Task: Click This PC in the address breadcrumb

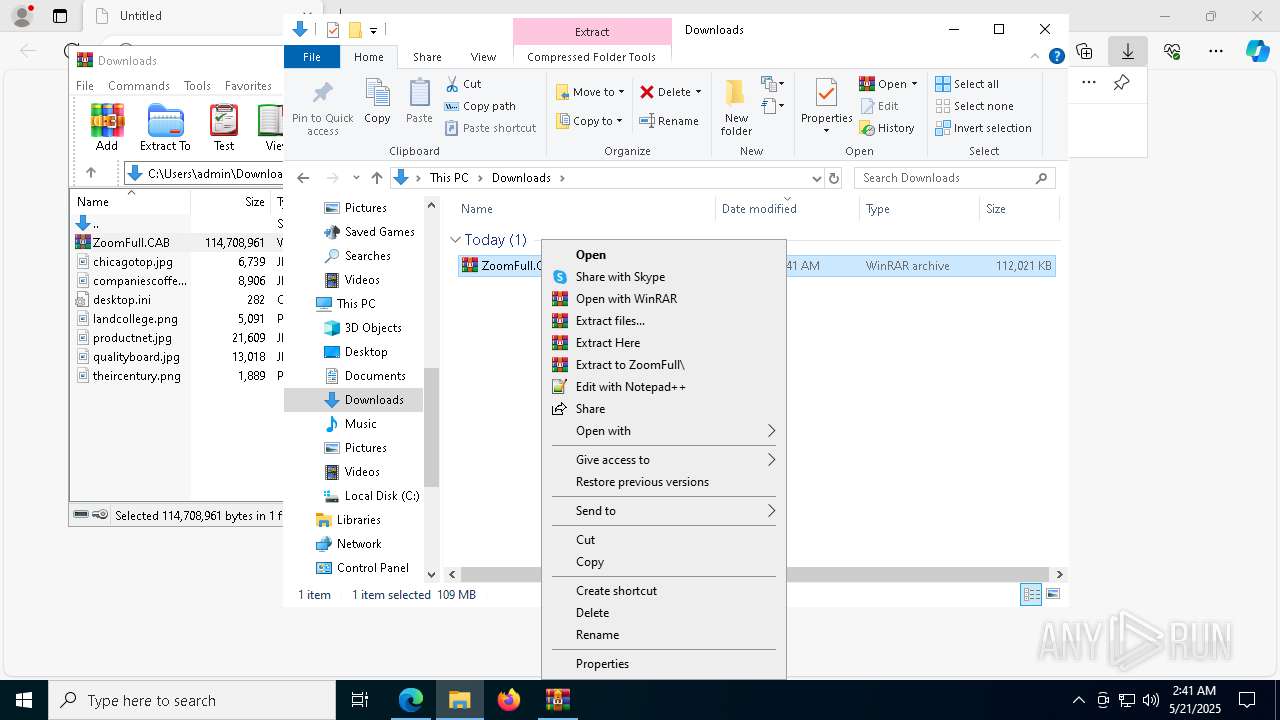Action: 449,178
